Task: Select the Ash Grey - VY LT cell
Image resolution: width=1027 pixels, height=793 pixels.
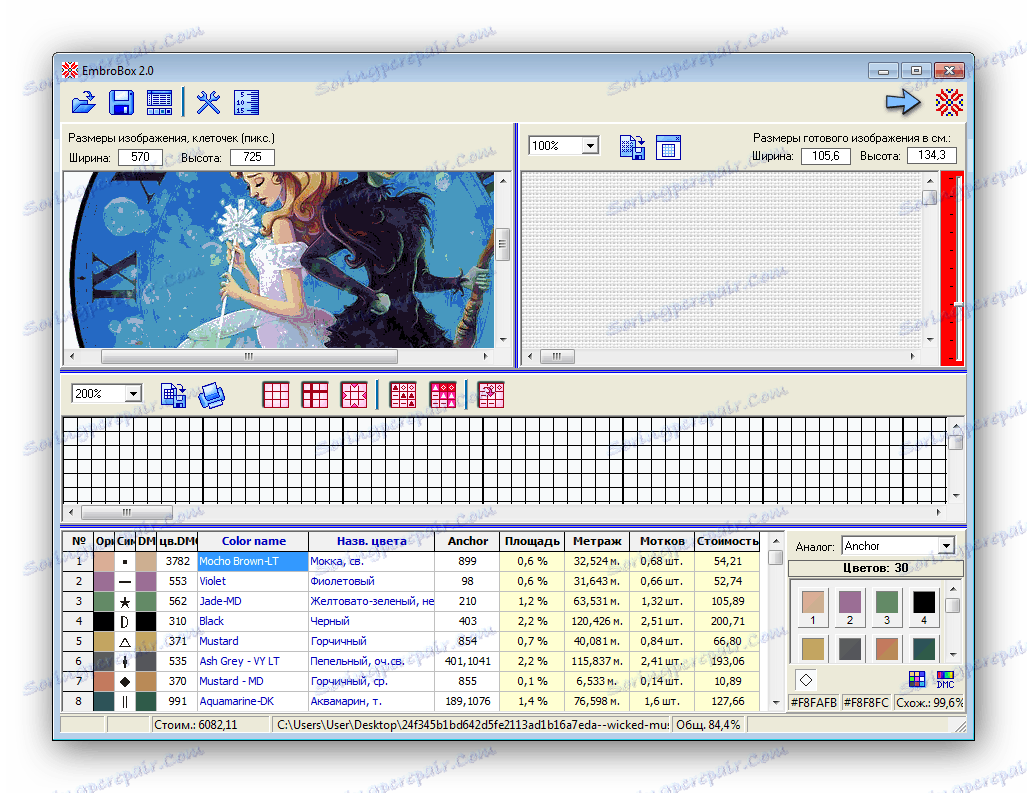Action: coord(253,661)
